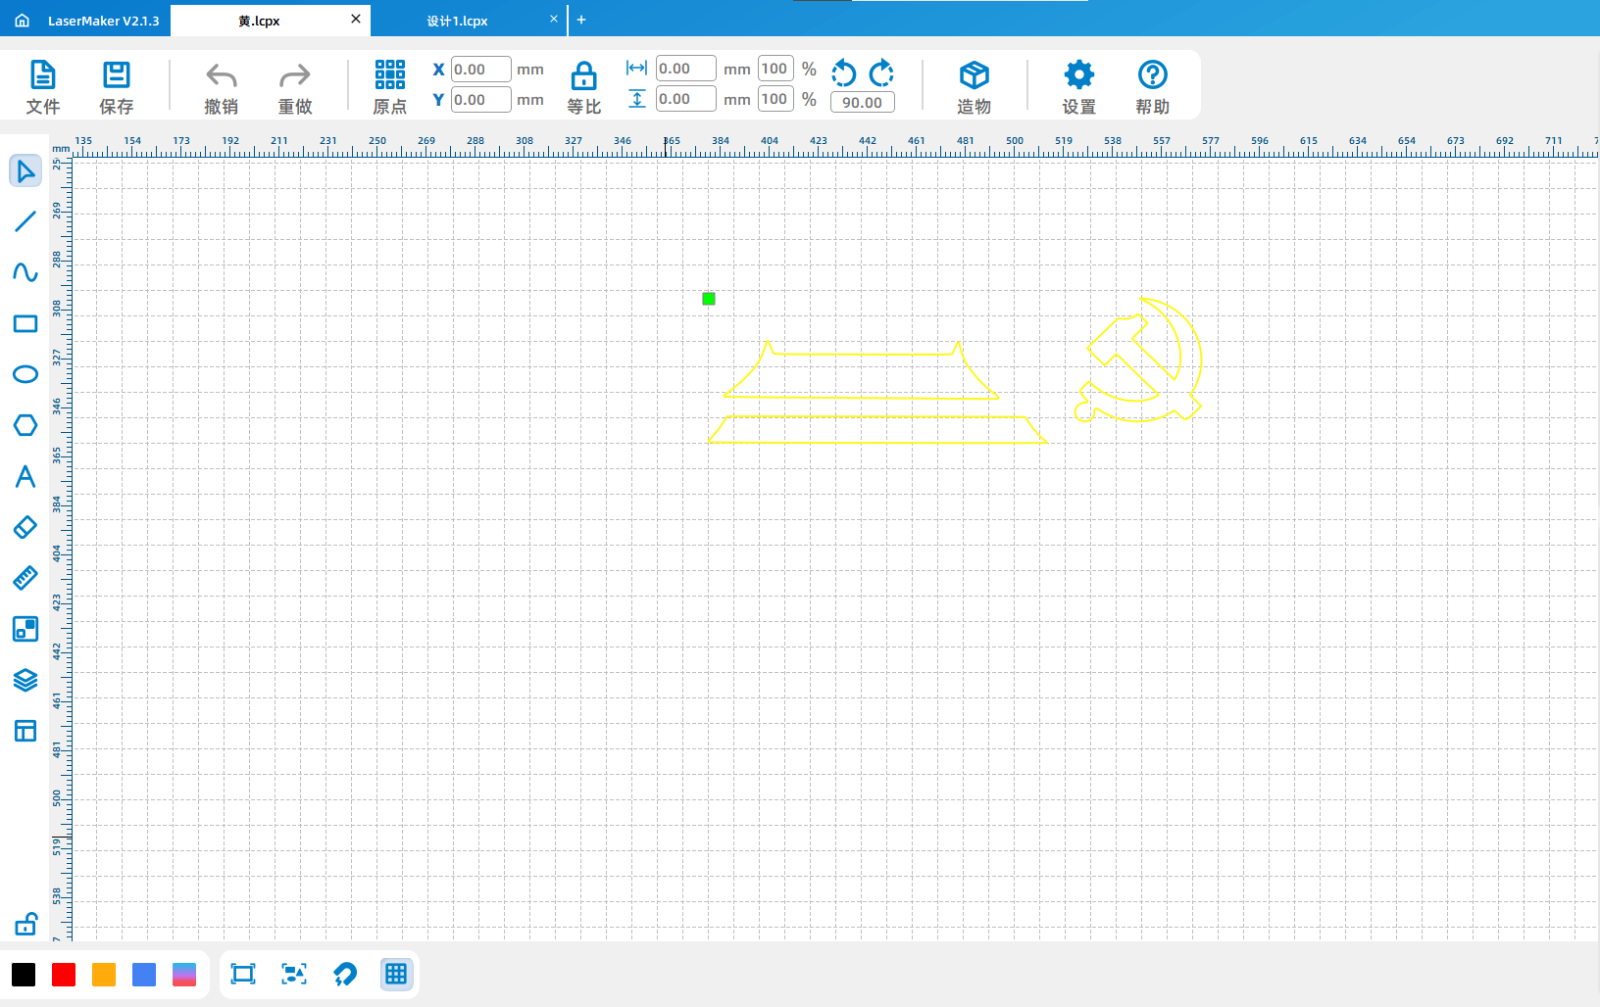This screenshot has height=1007, width=1600.
Task: Click the 保存 save button
Action: 116,87
